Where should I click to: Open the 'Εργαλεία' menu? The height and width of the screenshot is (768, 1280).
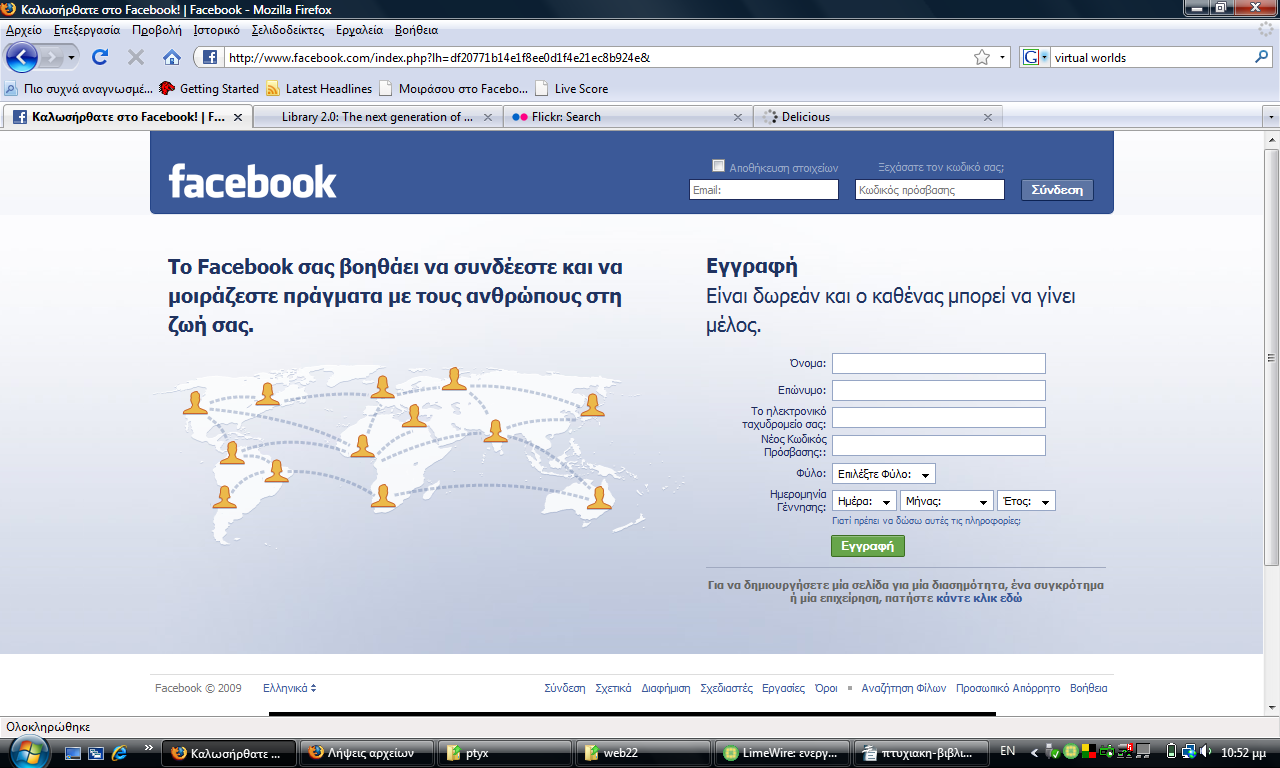pyautogui.click(x=361, y=30)
